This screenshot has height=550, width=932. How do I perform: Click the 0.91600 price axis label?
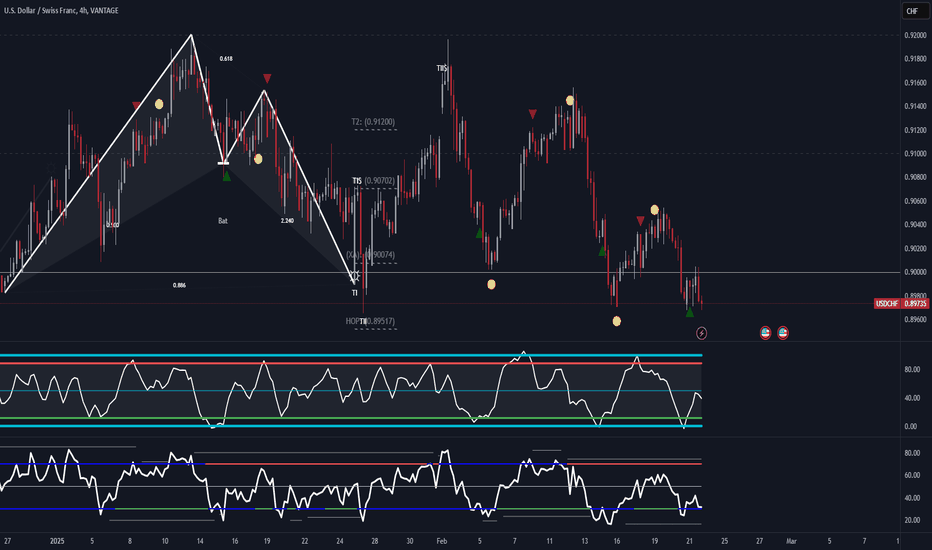(915, 83)
